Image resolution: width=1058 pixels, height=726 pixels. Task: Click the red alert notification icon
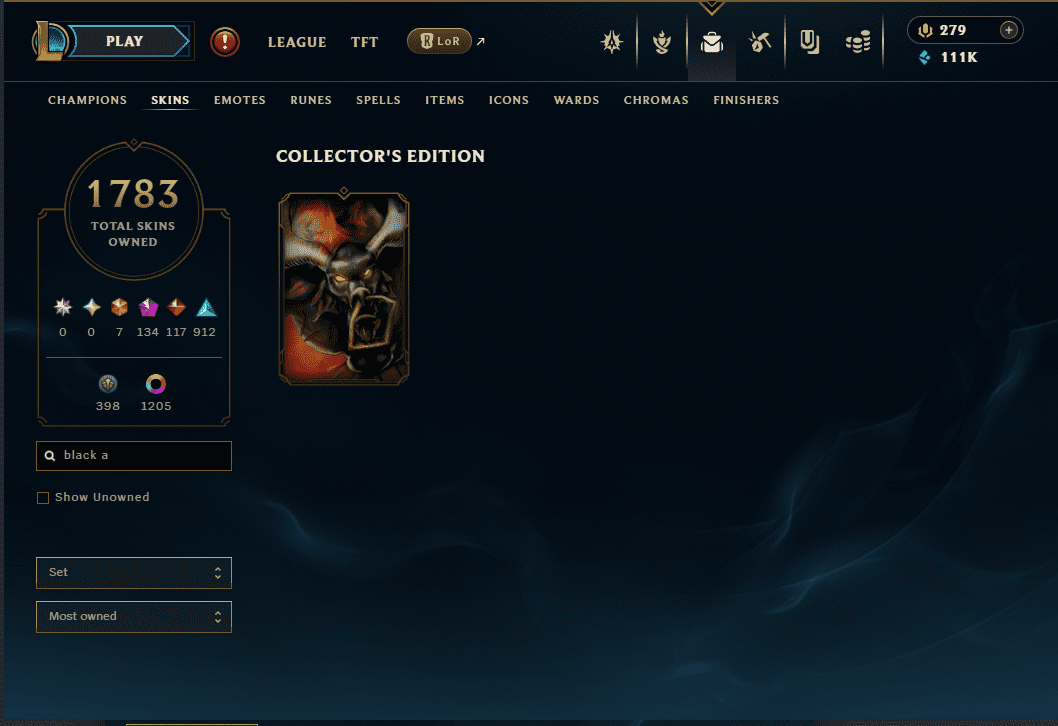[225, 42]
